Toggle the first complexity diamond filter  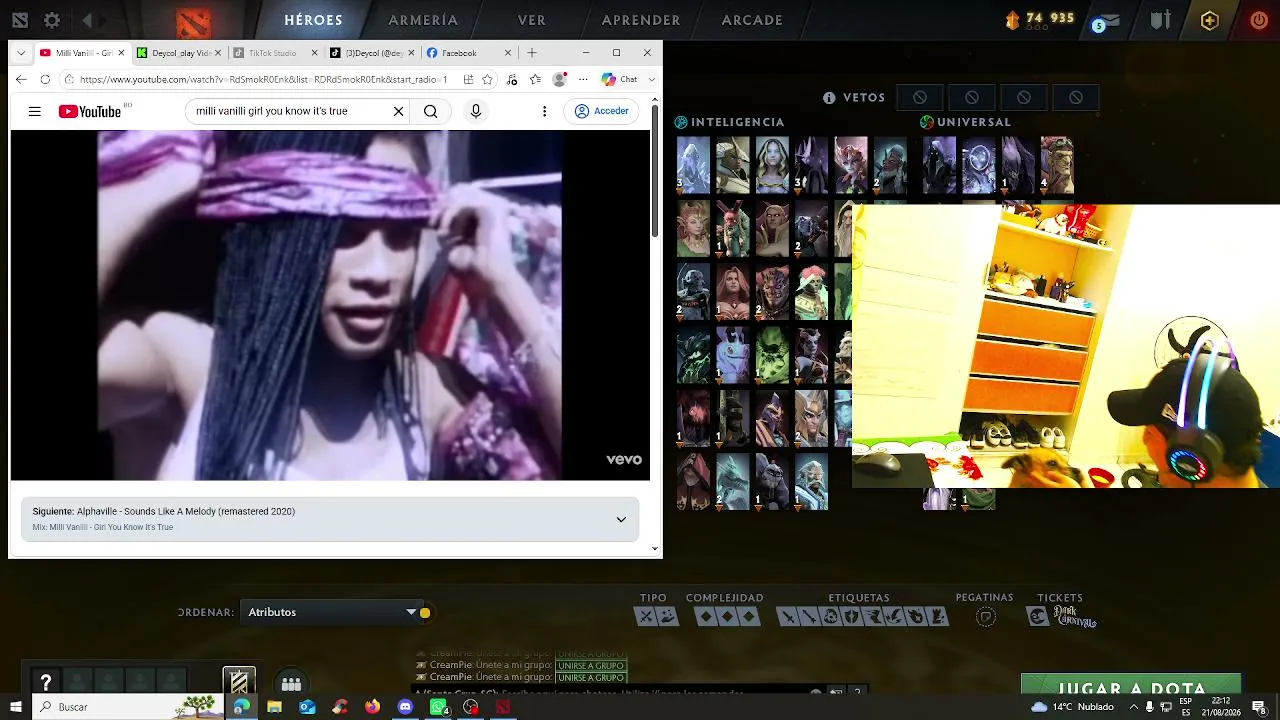tap(705, 617)
